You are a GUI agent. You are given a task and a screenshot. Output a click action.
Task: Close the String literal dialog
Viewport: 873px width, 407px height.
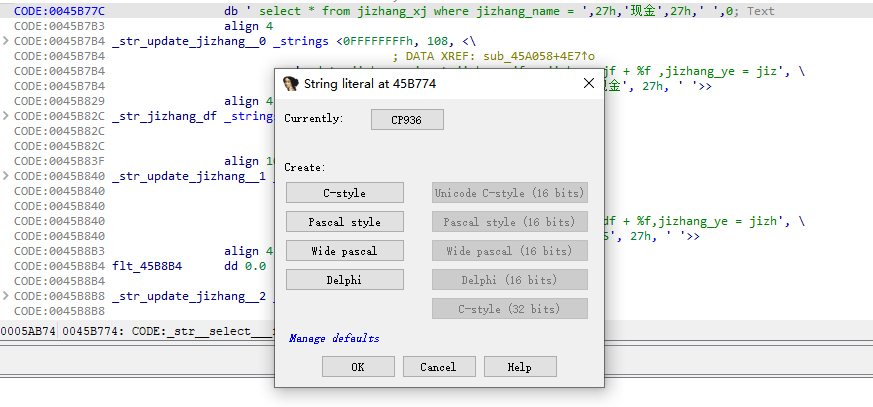[x=589, y=84]
